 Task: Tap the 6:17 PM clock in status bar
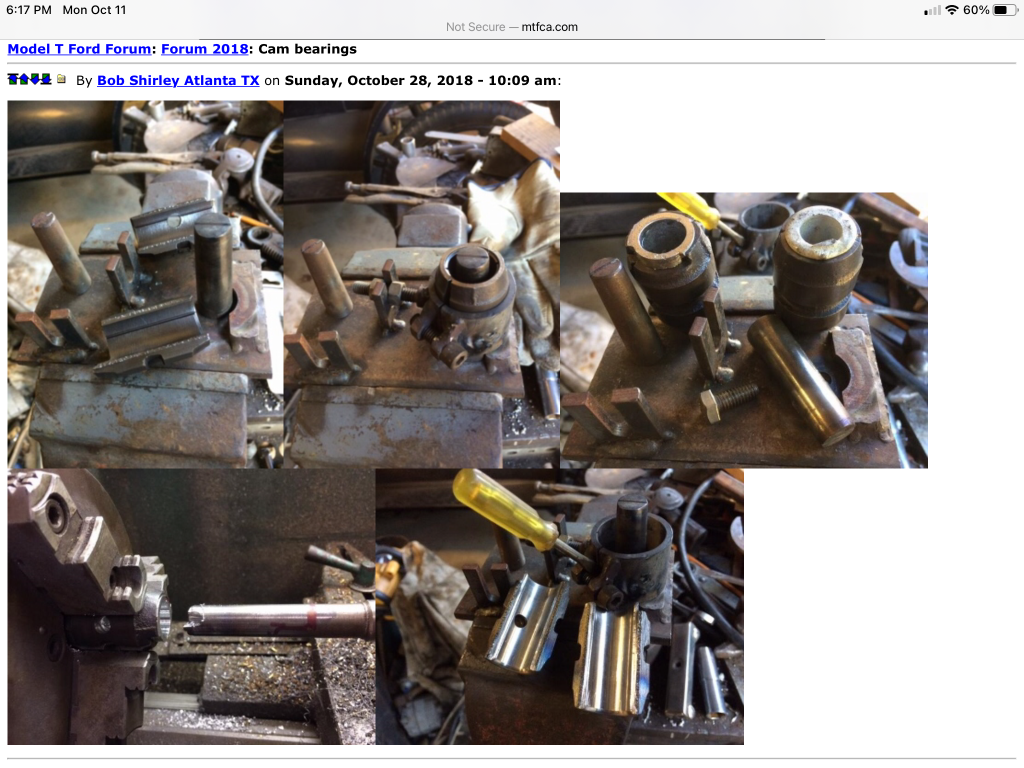coord(29,10)
